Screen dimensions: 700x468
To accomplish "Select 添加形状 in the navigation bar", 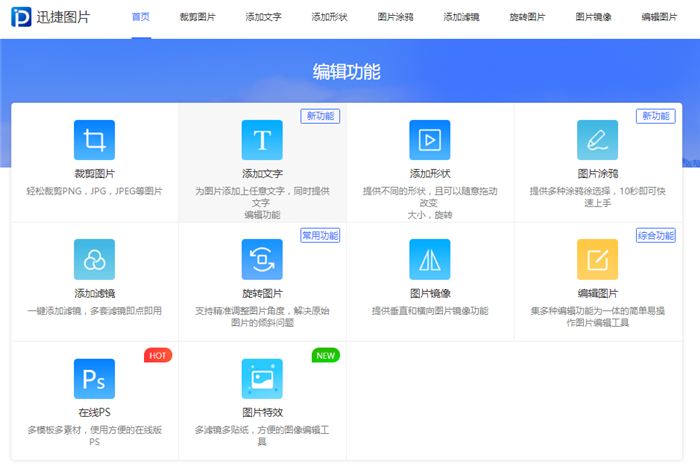I will (329, 17).
